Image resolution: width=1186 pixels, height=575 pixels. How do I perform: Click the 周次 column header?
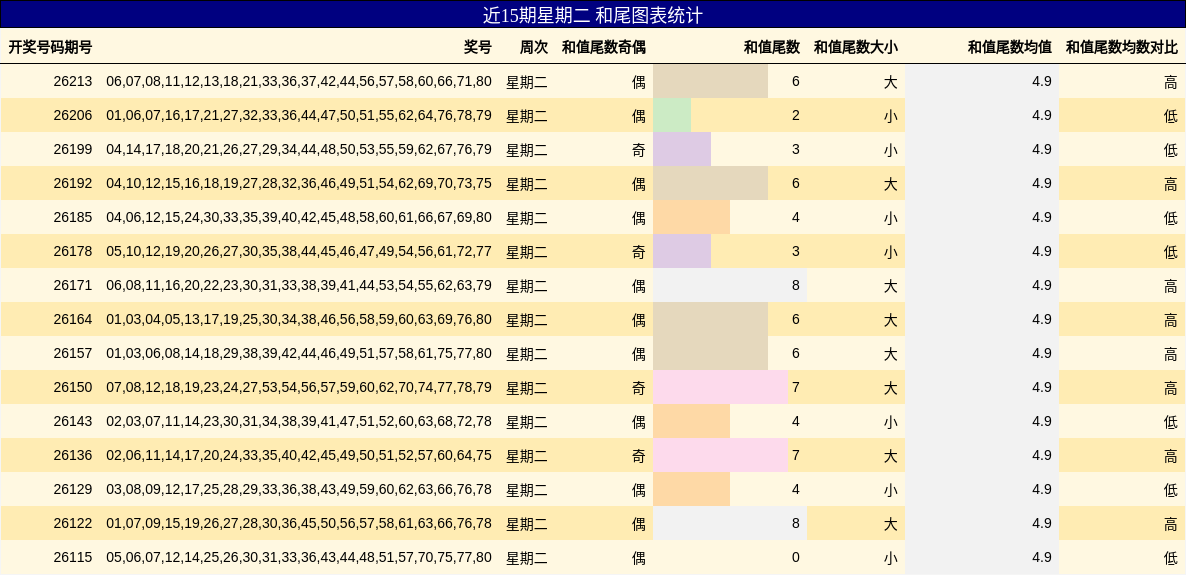pyautogui.click(x=533, y=47)
